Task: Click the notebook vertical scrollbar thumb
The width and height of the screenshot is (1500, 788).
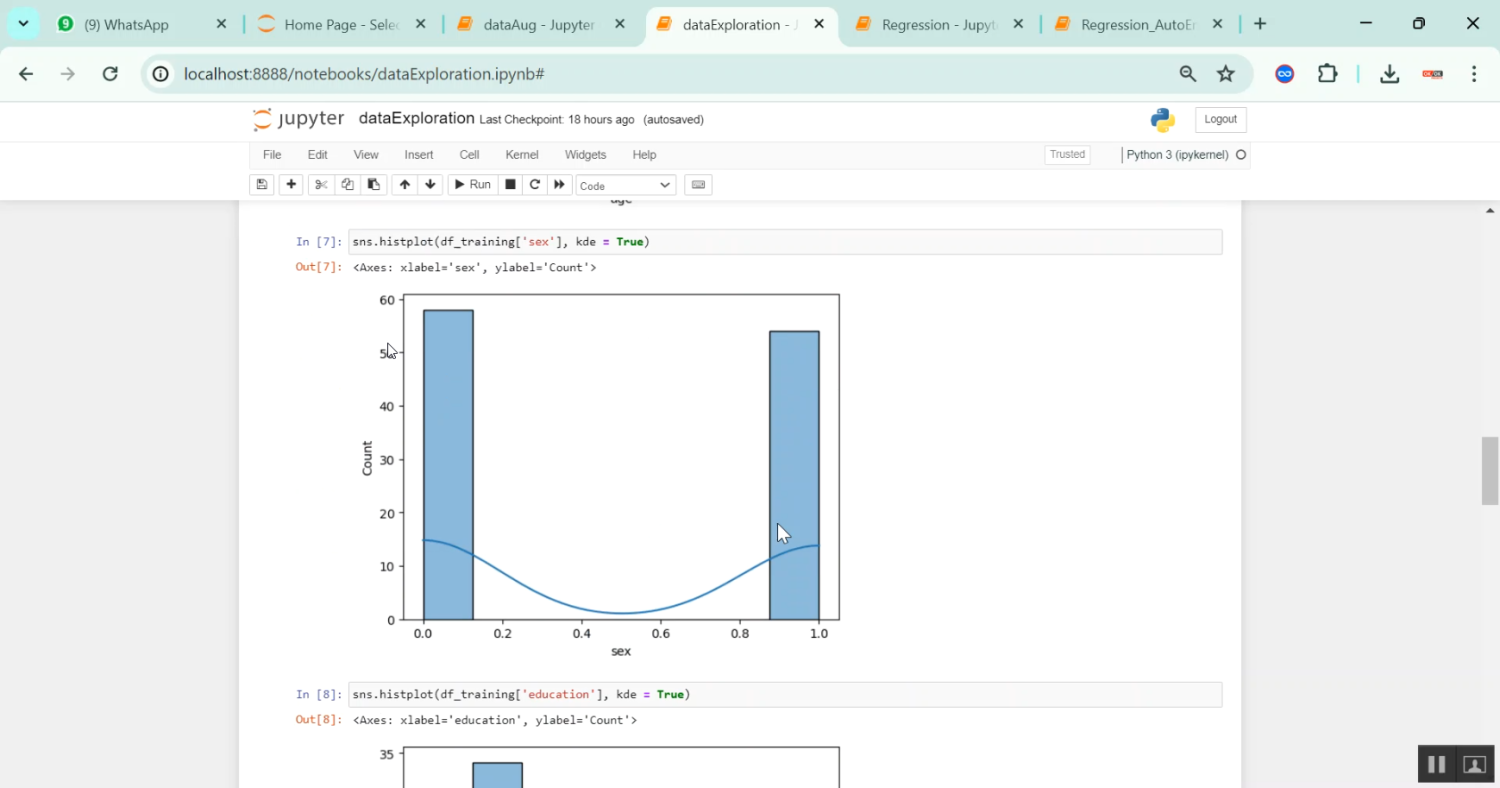Action: coord(1489,470)
